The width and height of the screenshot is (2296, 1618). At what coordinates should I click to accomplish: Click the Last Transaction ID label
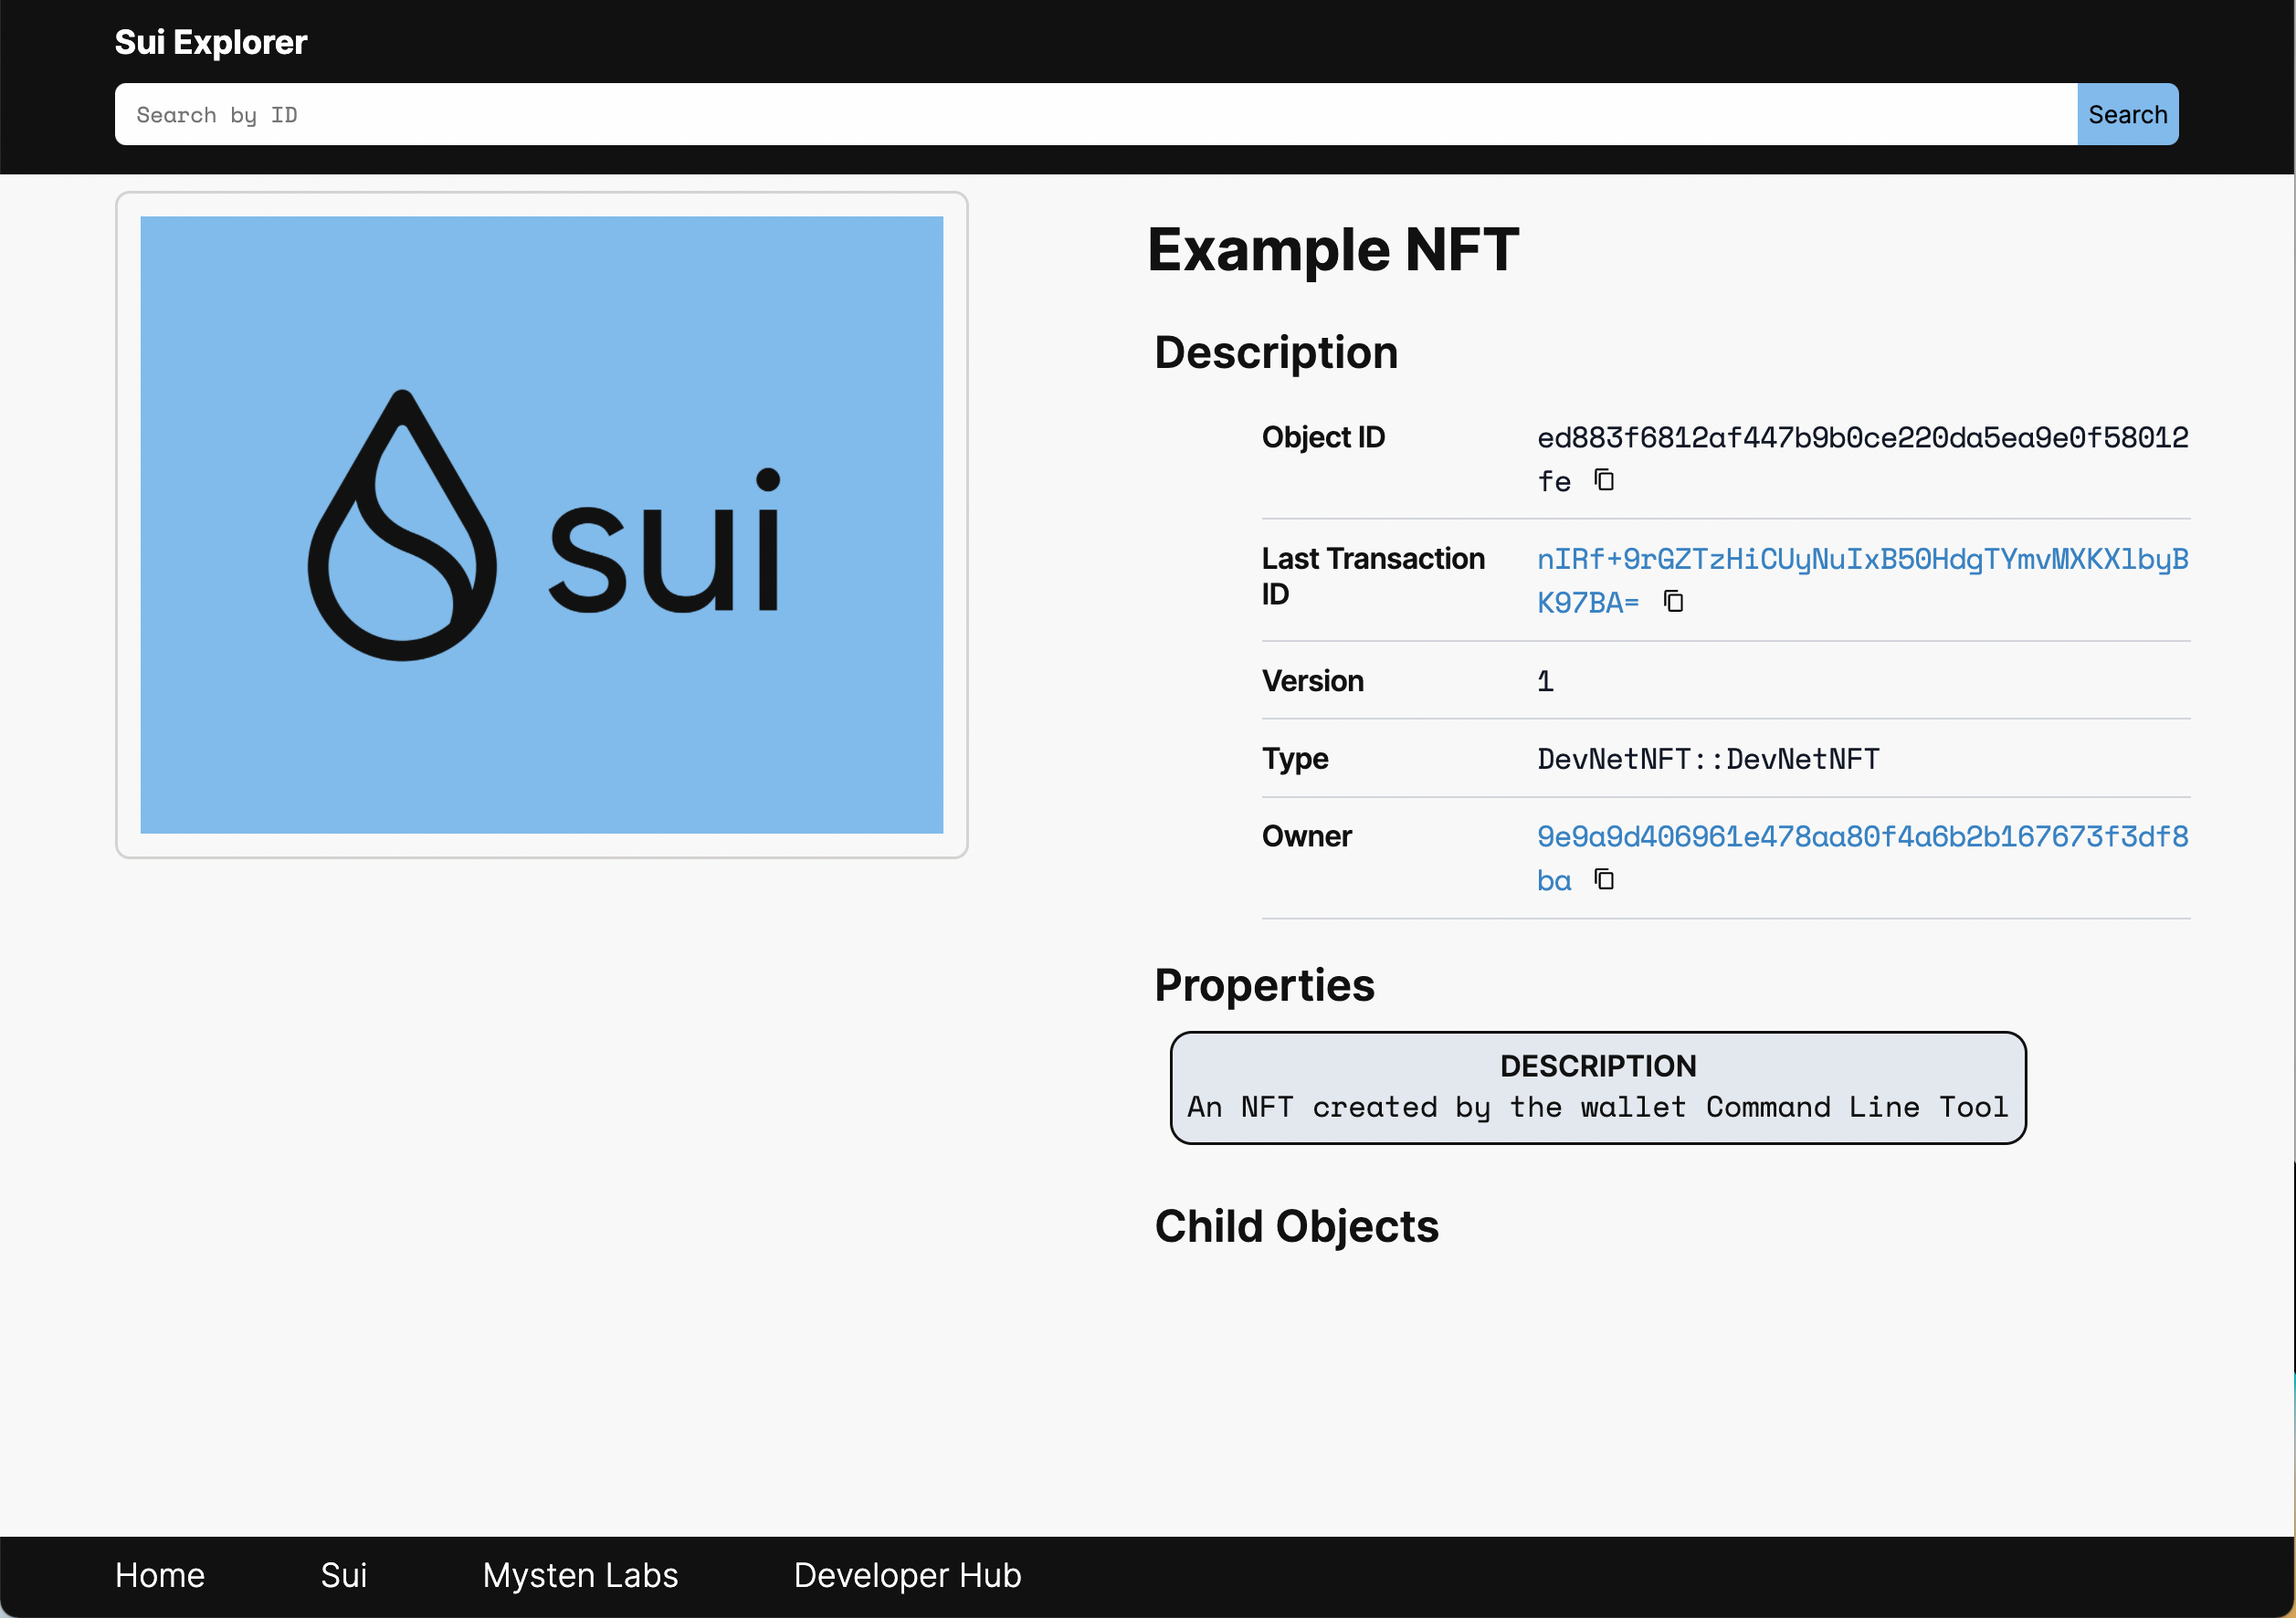pyautogui.click(x=1373, y=576)
